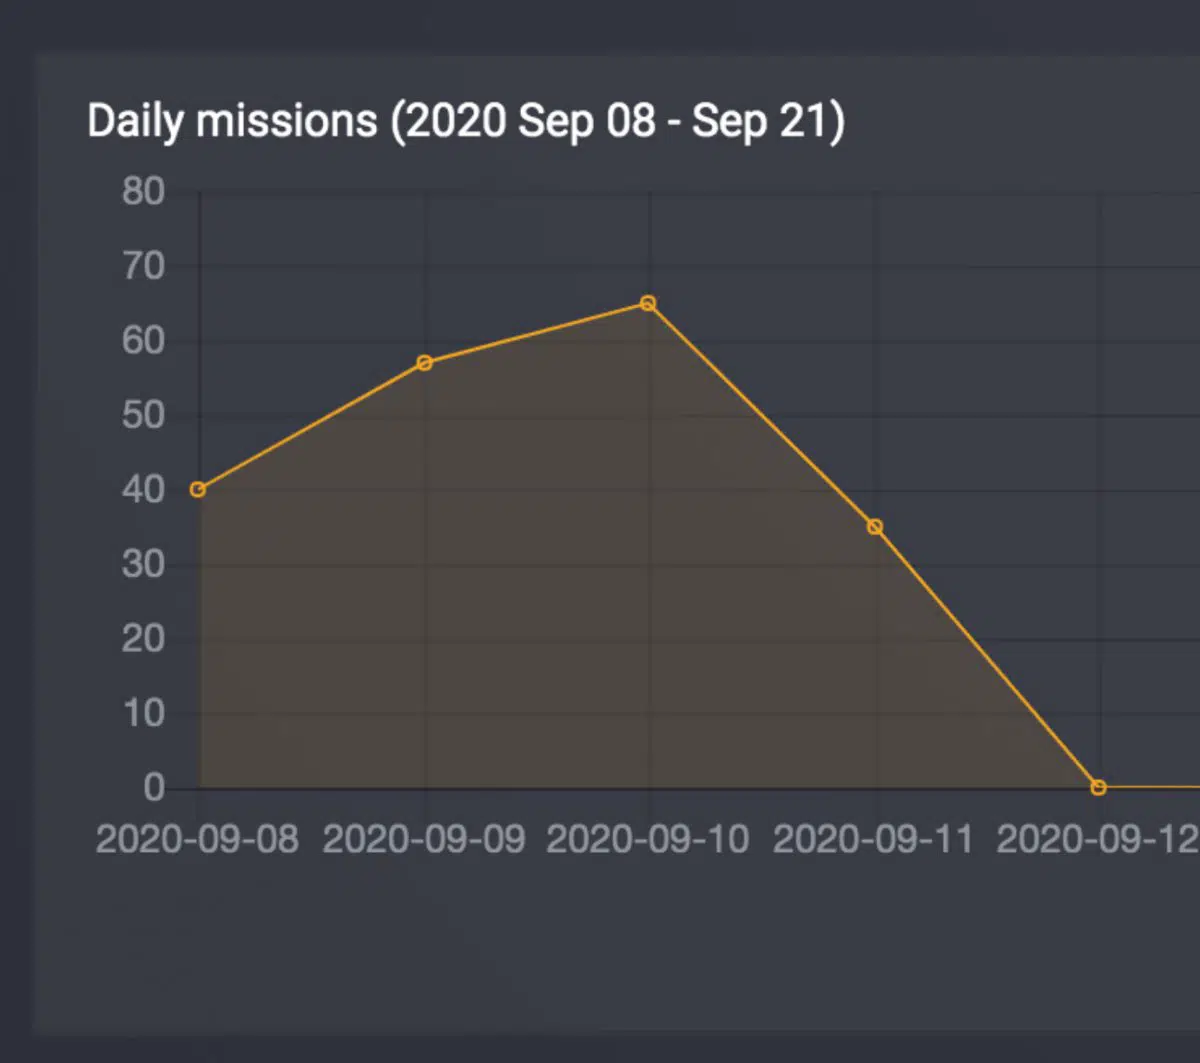The width and height of the screenshot is (1200, 1063).
Task: Click the zero-value point on 2020-09-12
Action: coord(1099,788)
